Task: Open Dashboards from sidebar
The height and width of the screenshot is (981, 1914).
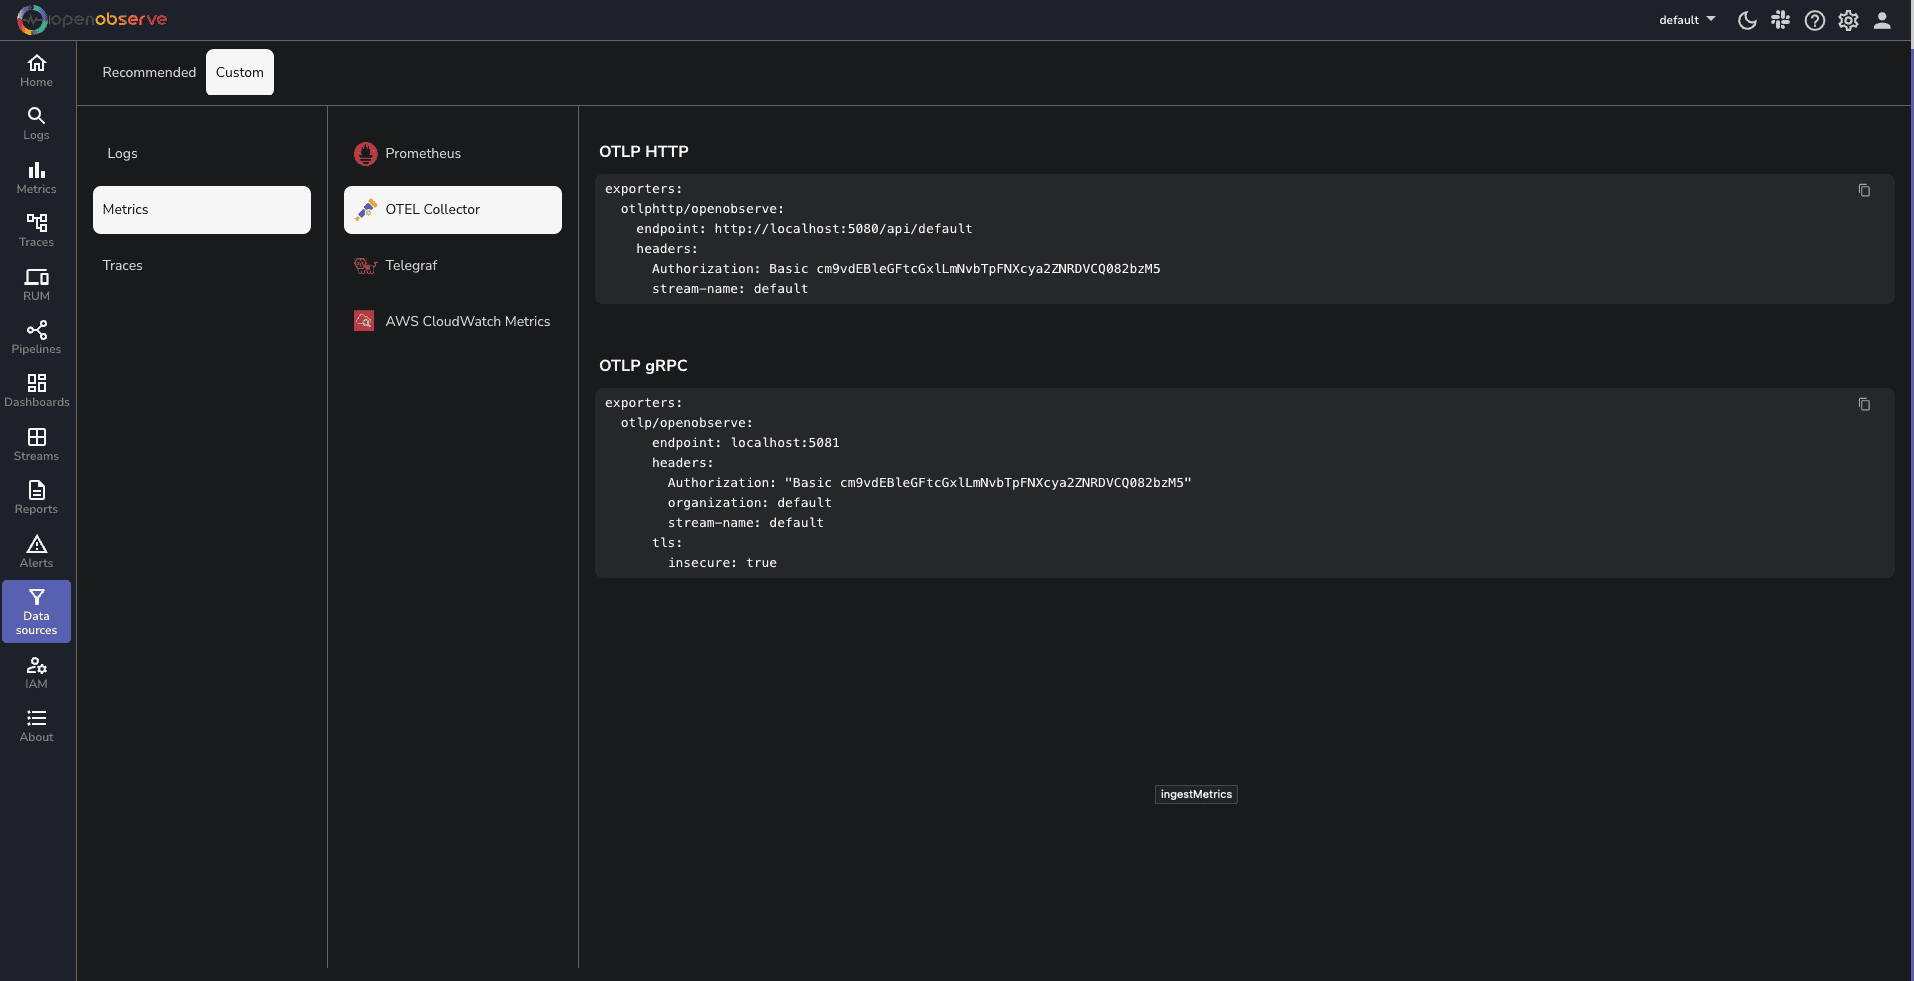Action: click(37, 390)
